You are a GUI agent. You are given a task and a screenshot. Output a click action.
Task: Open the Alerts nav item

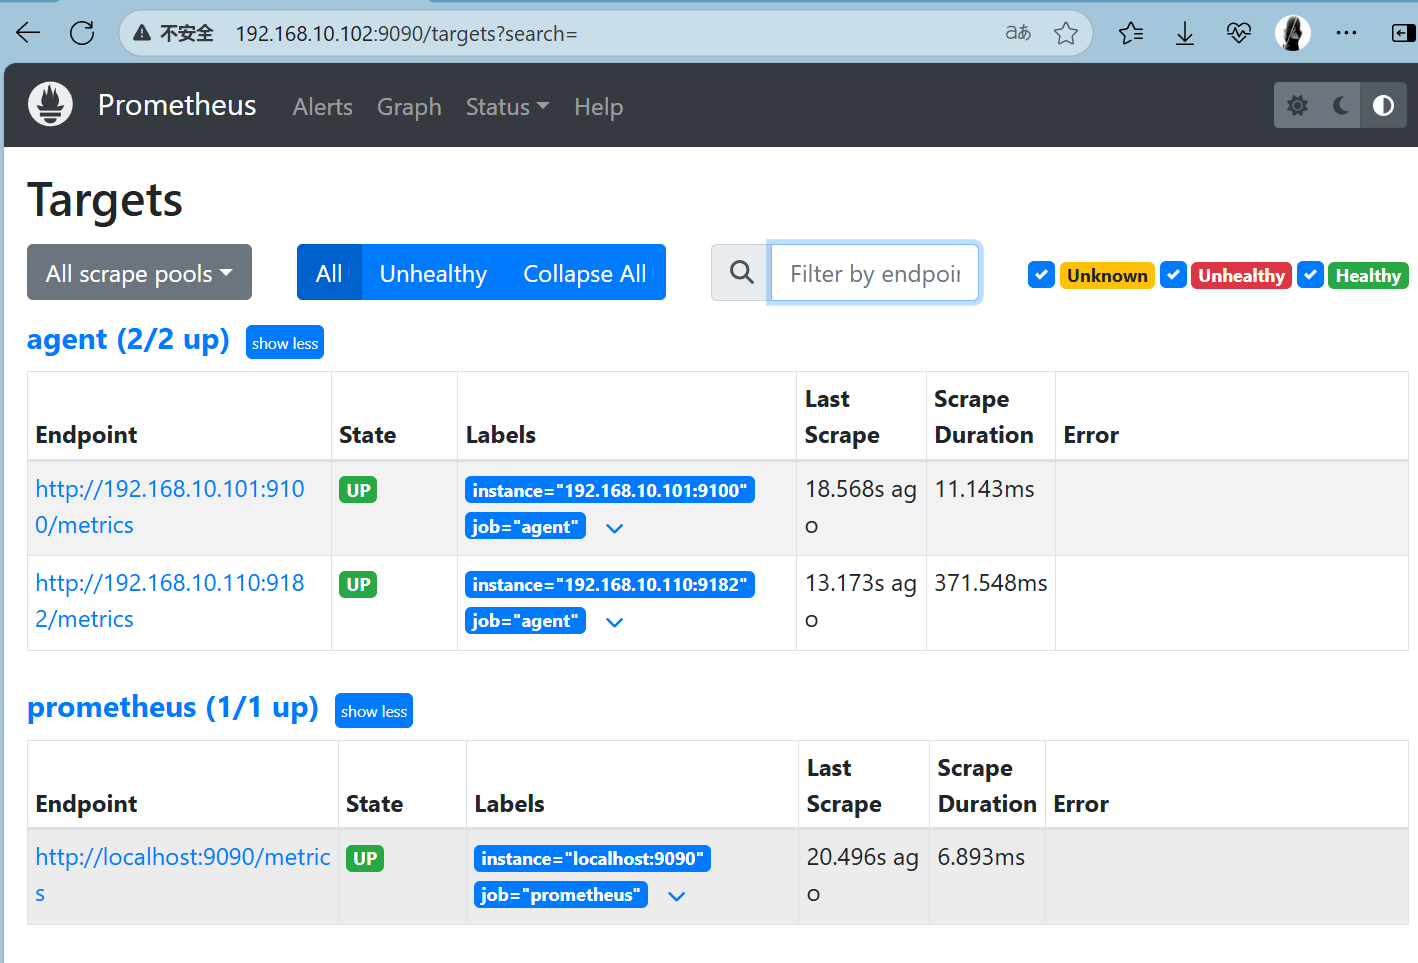pyautogui.click(x=322, y=107)
